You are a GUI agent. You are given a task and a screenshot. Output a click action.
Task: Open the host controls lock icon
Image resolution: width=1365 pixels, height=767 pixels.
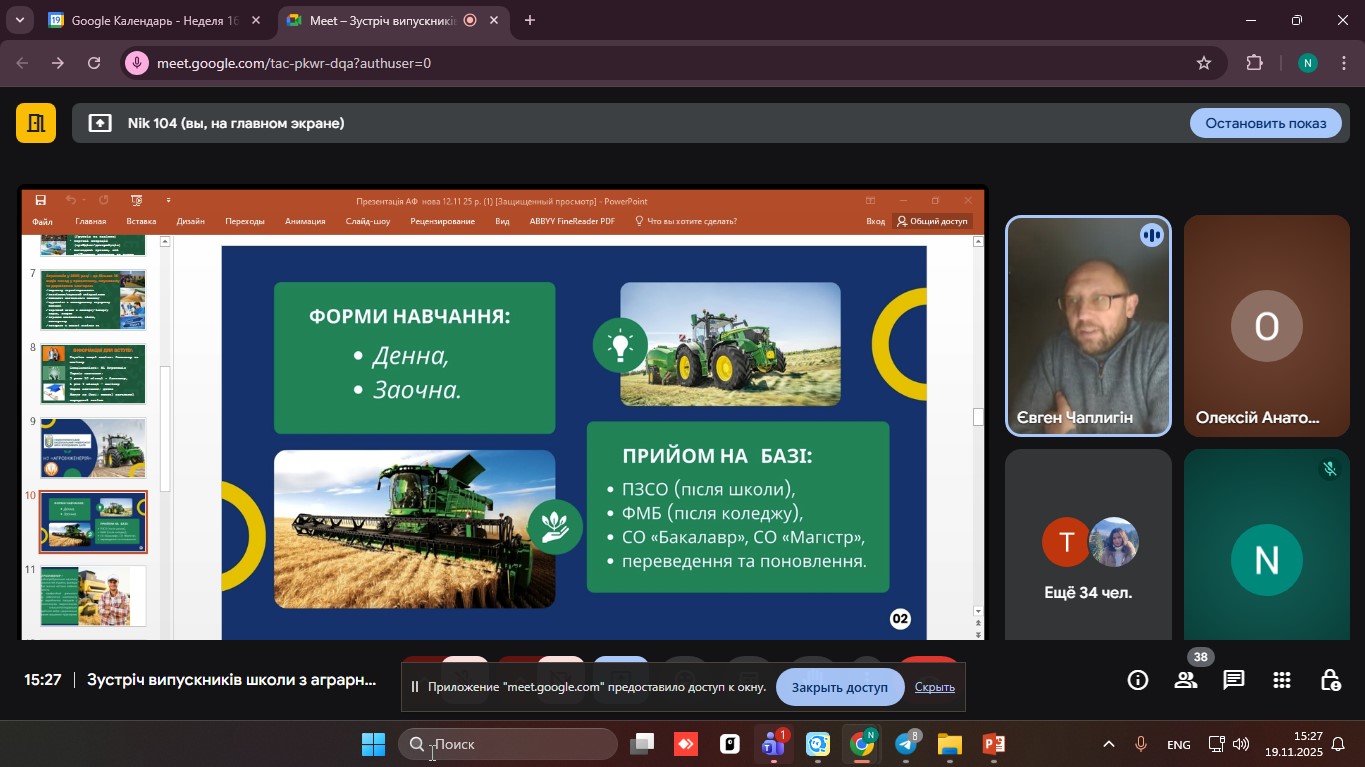click(x=1330, y=680)
